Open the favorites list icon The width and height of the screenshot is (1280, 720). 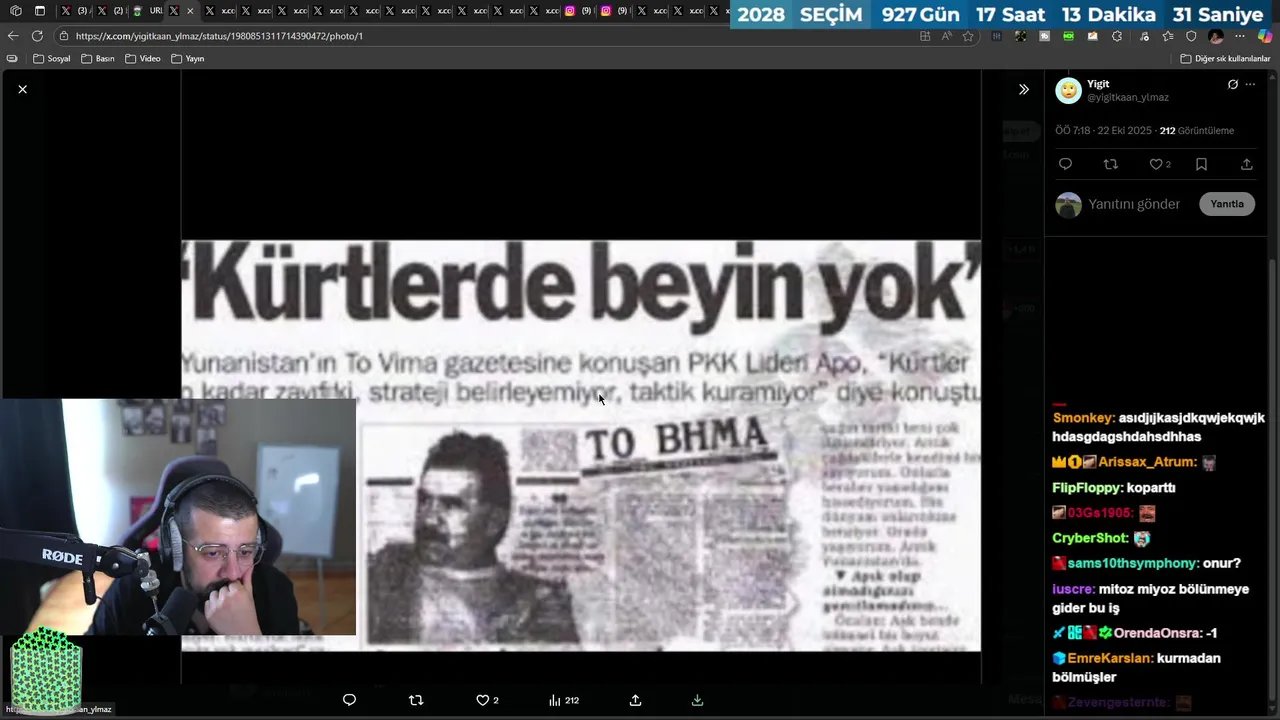[1168, 36]
